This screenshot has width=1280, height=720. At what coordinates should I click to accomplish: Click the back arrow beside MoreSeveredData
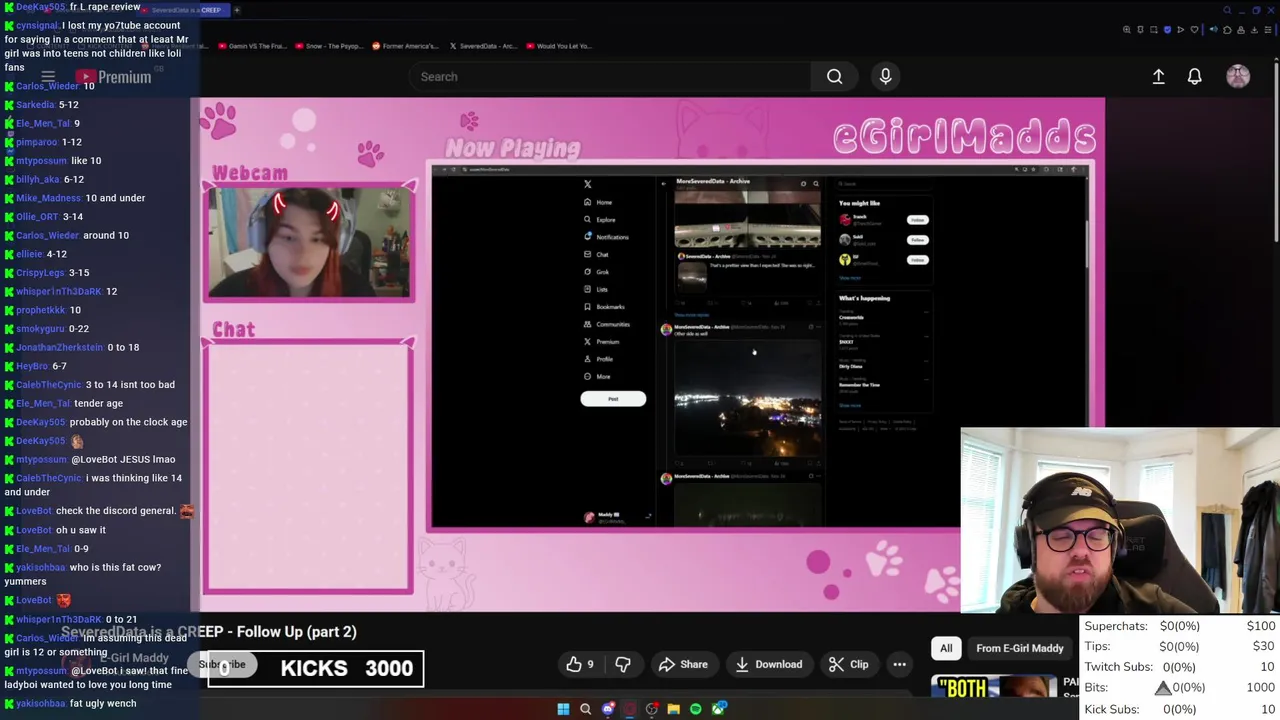(664, 184)
